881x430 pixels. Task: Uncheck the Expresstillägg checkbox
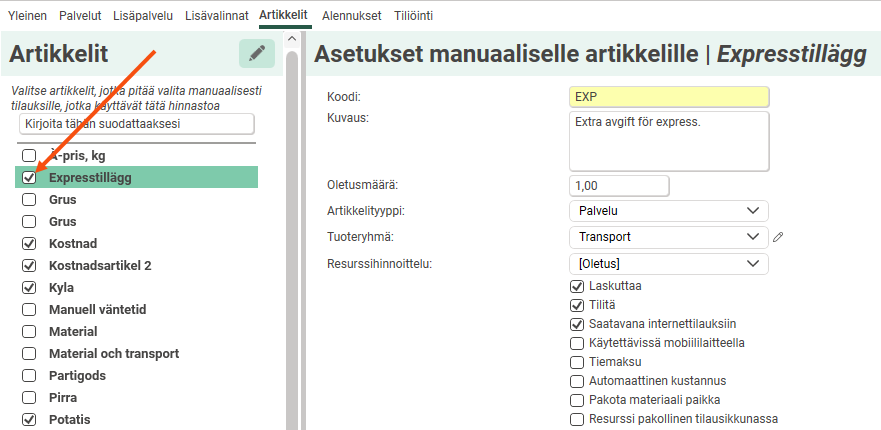(29, 178)
